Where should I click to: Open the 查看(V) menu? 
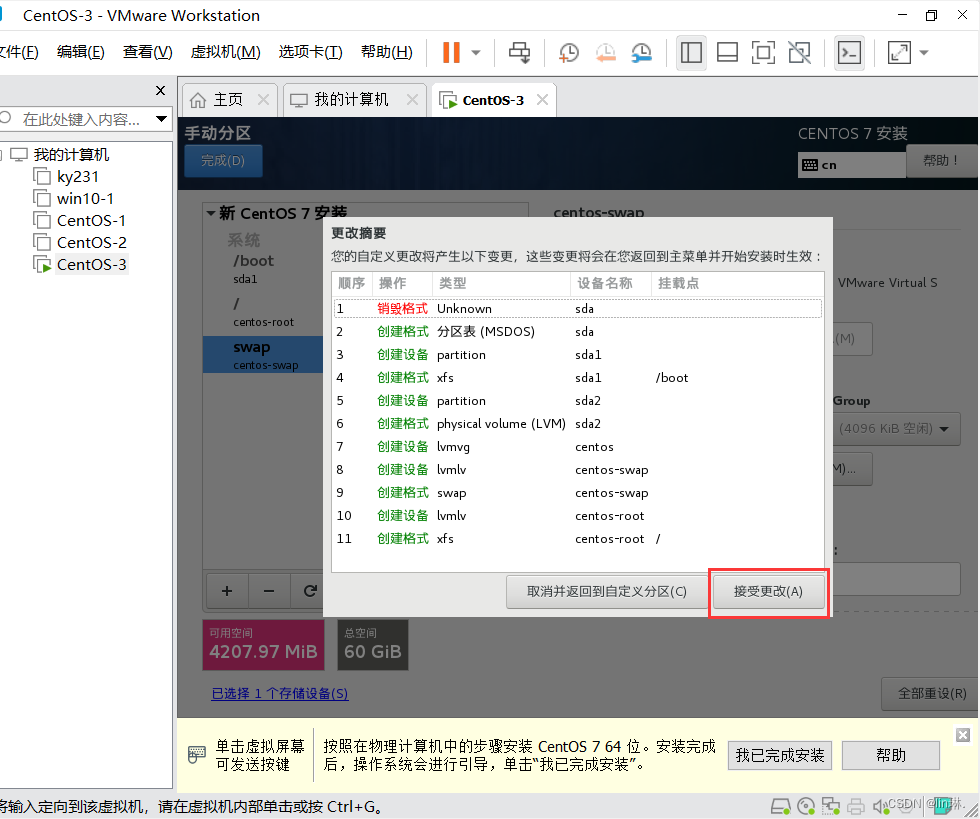pyautogui.click(x=148, y=52)
